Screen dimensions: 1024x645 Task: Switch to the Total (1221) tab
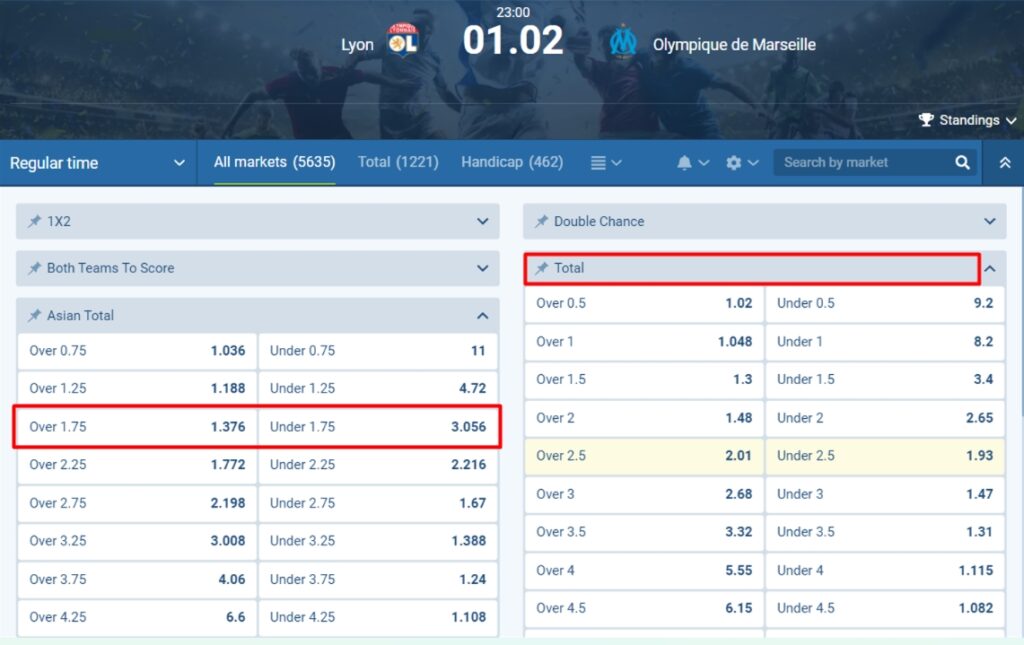click(x=398, y=162)
